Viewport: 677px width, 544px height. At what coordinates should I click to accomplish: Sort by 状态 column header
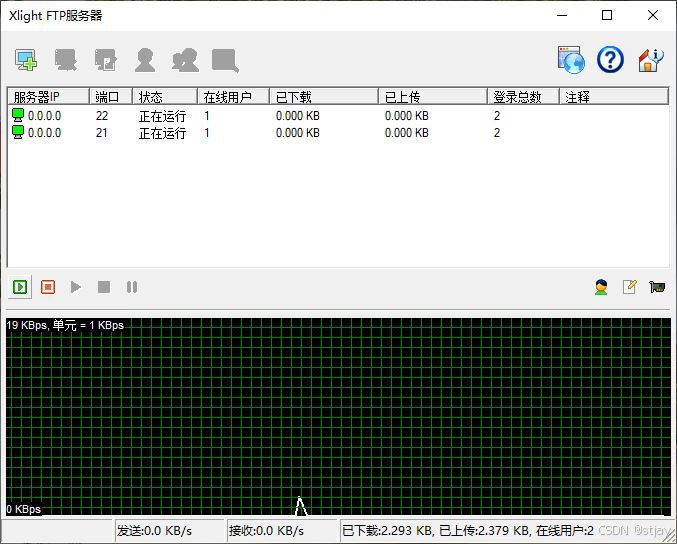click(x=165, y=97)
